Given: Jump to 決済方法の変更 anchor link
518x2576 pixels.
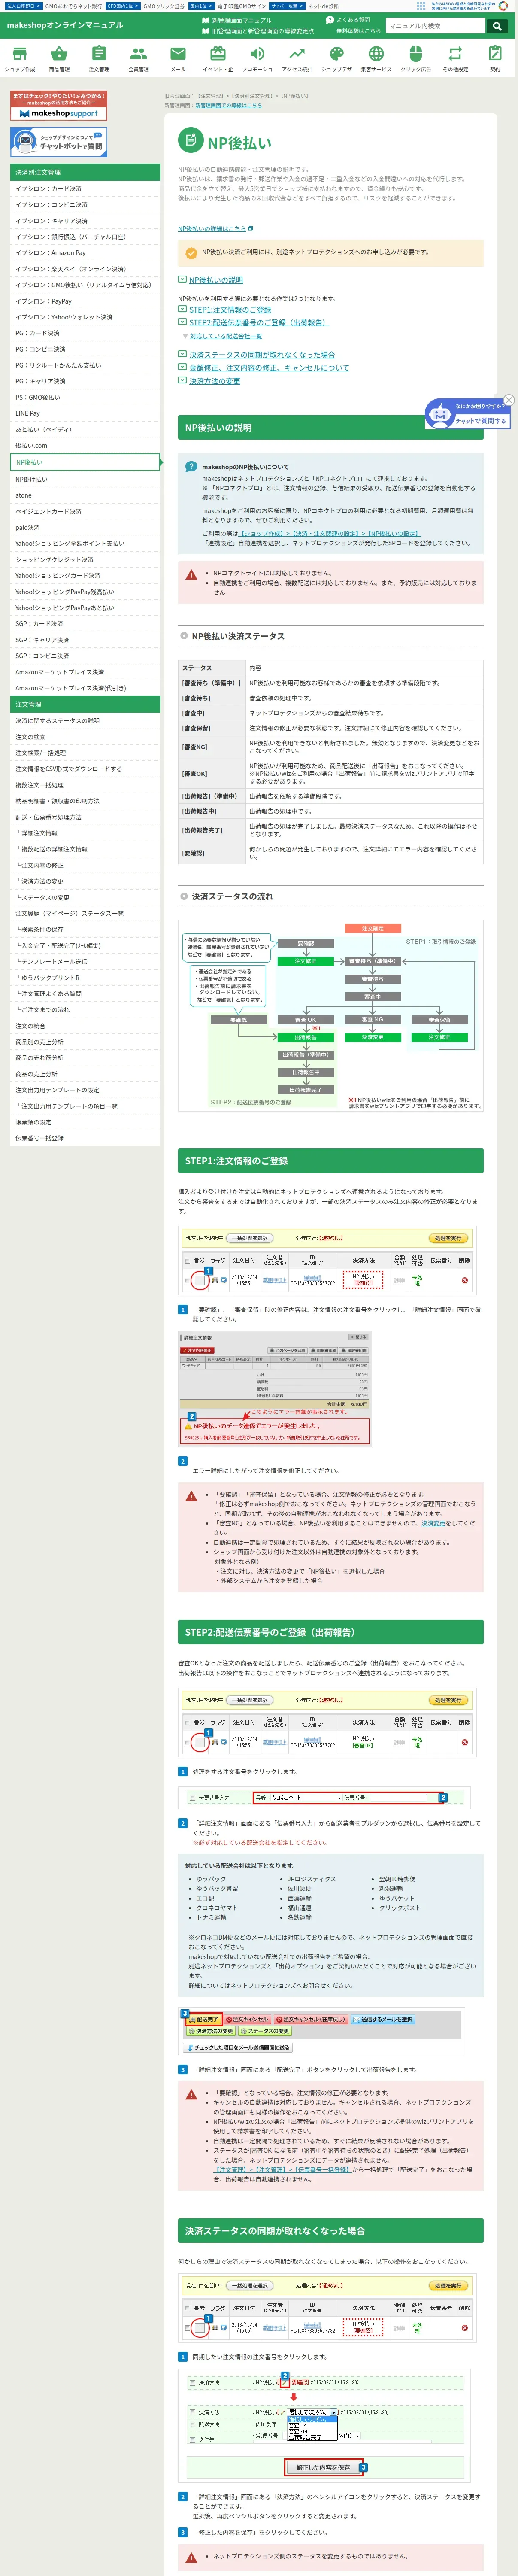Looking at the screenshot, I should (x=214, y=381).
